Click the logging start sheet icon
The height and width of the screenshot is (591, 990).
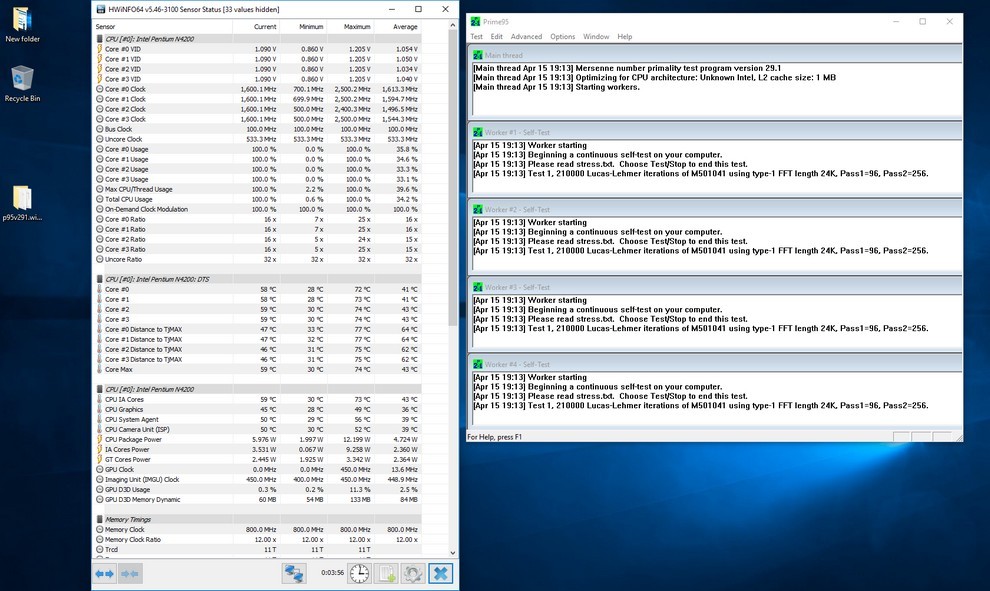click(386, 573)
